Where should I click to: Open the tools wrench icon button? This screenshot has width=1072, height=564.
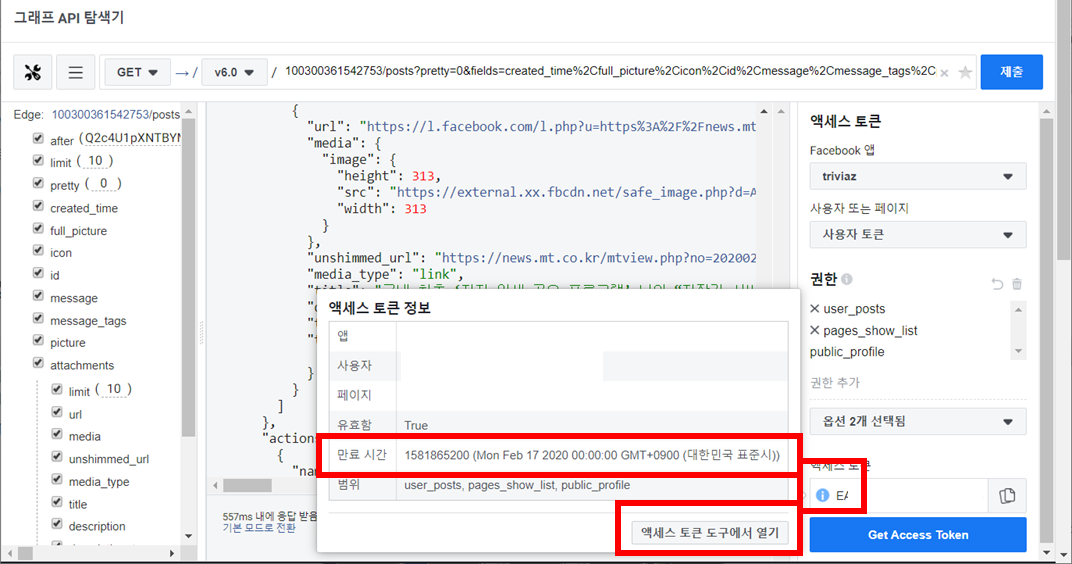33,72
